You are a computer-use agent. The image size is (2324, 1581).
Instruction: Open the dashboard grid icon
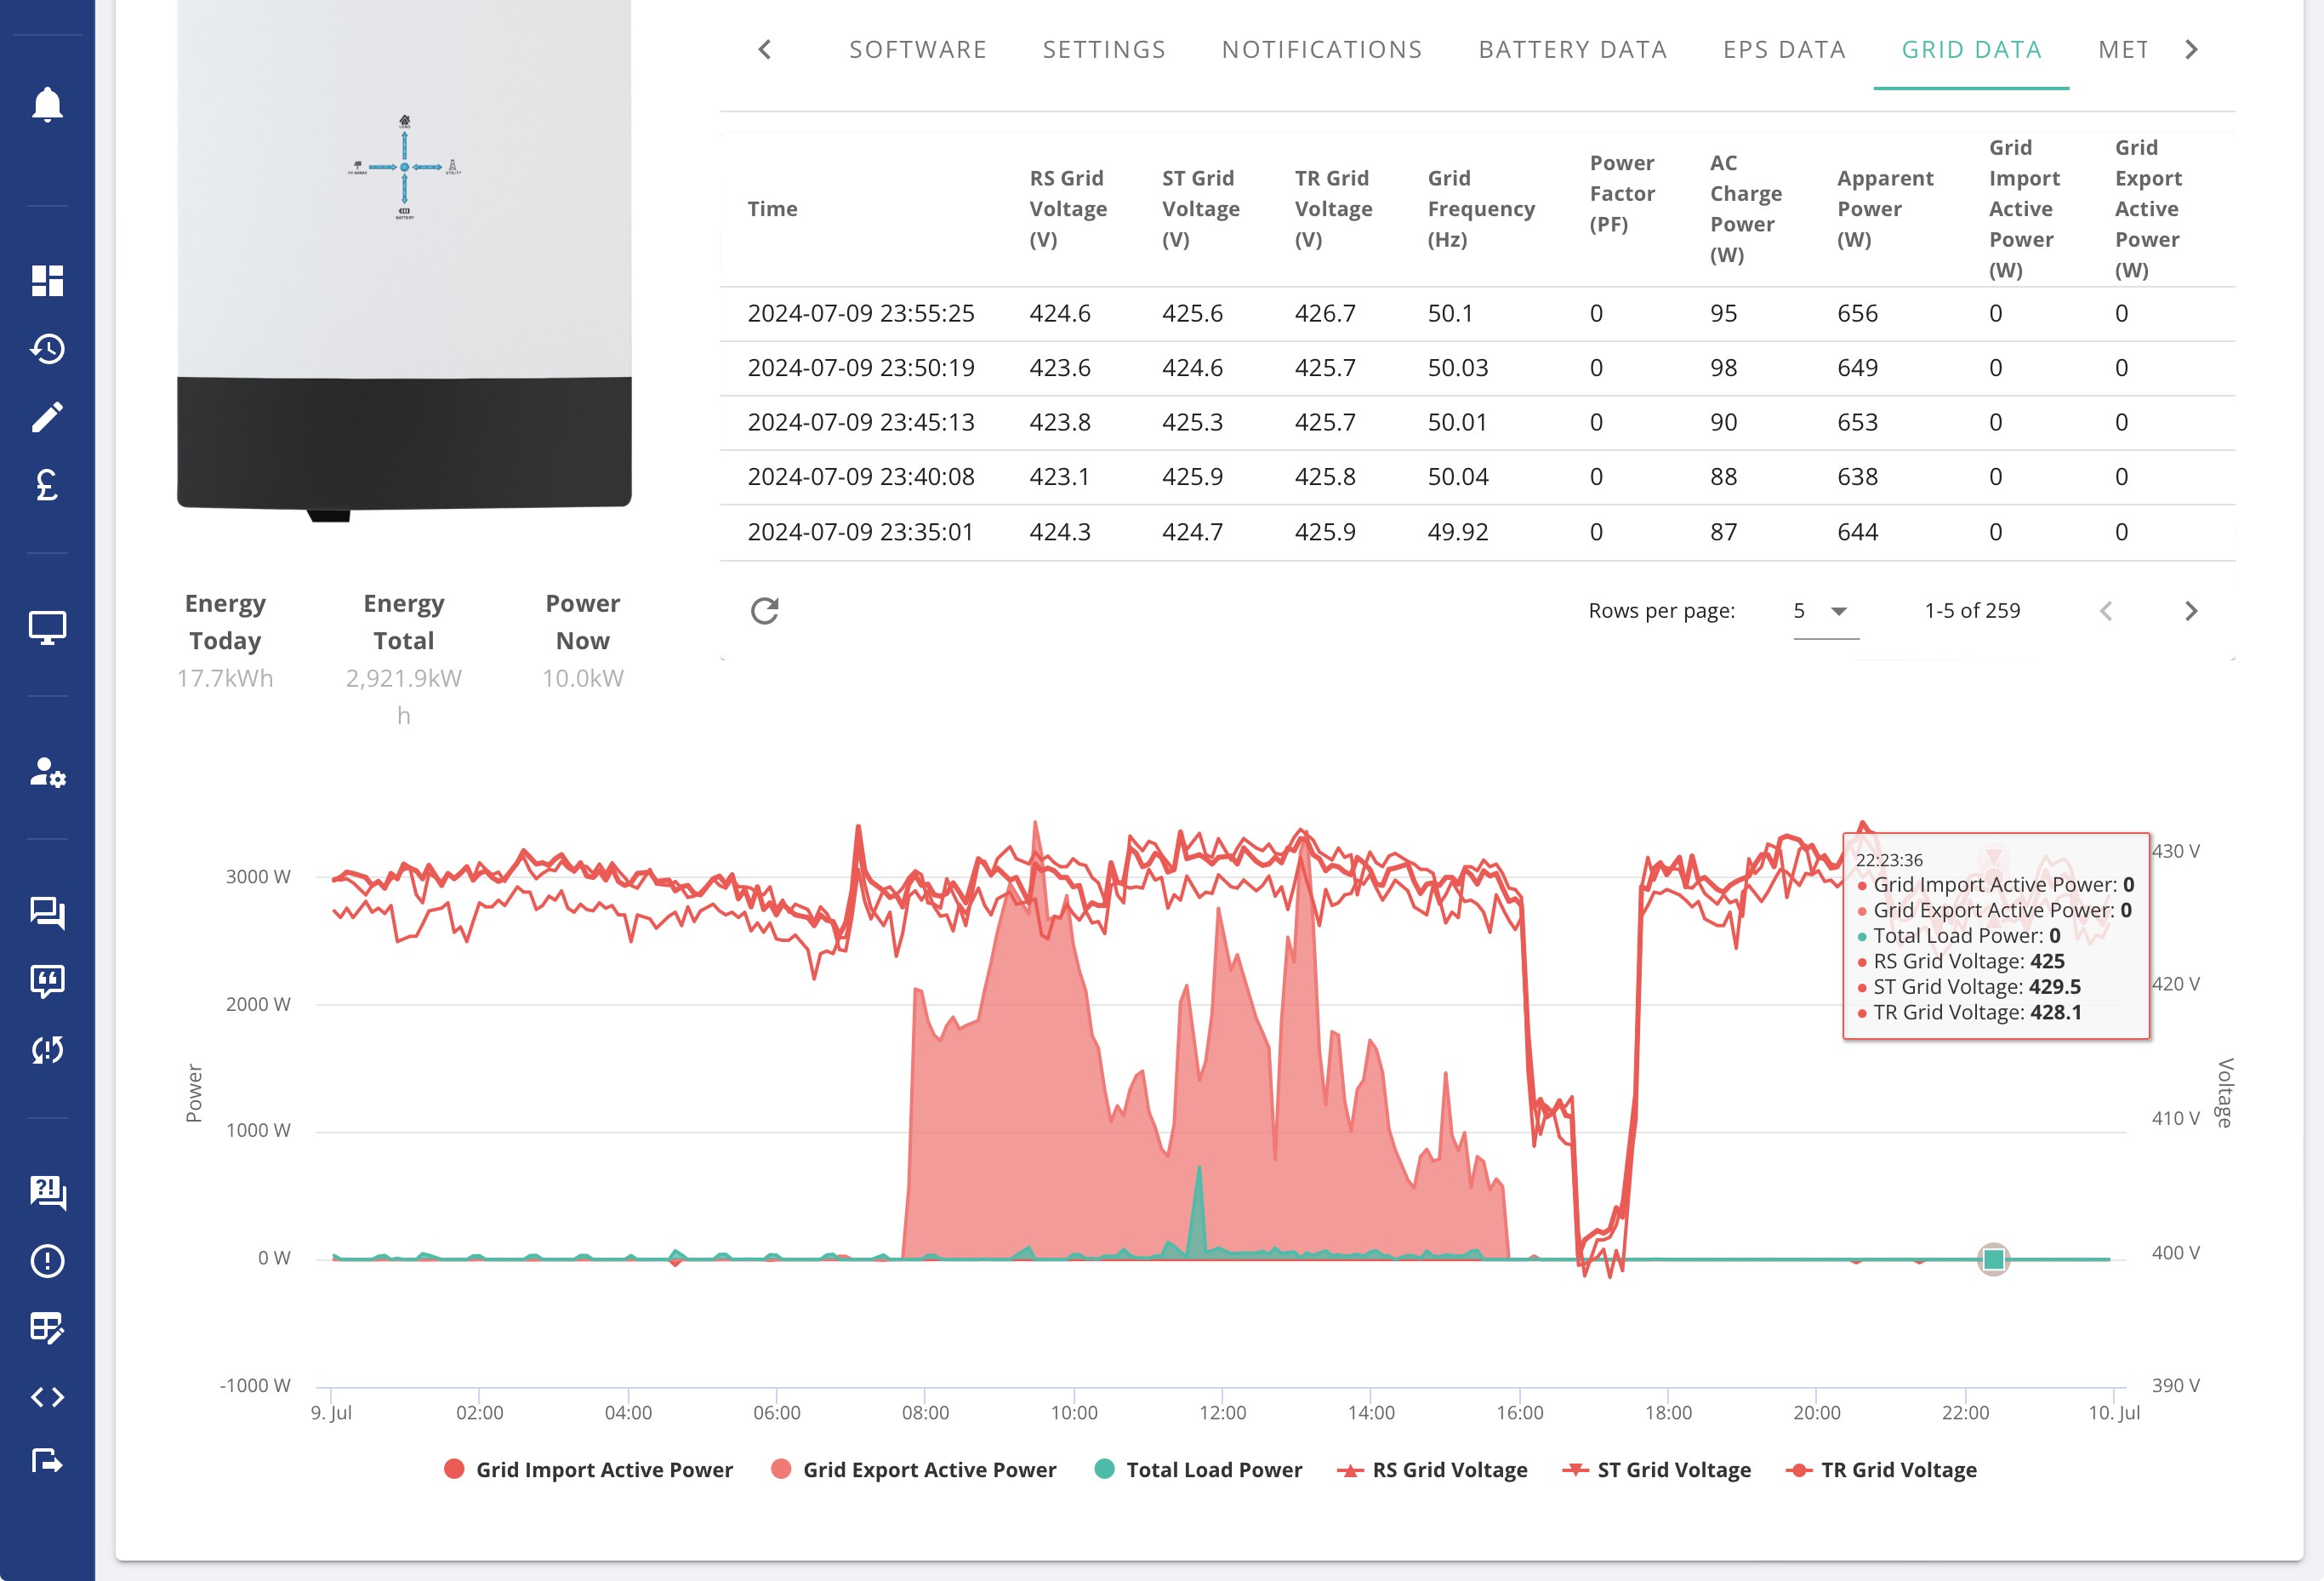point(47,281)
